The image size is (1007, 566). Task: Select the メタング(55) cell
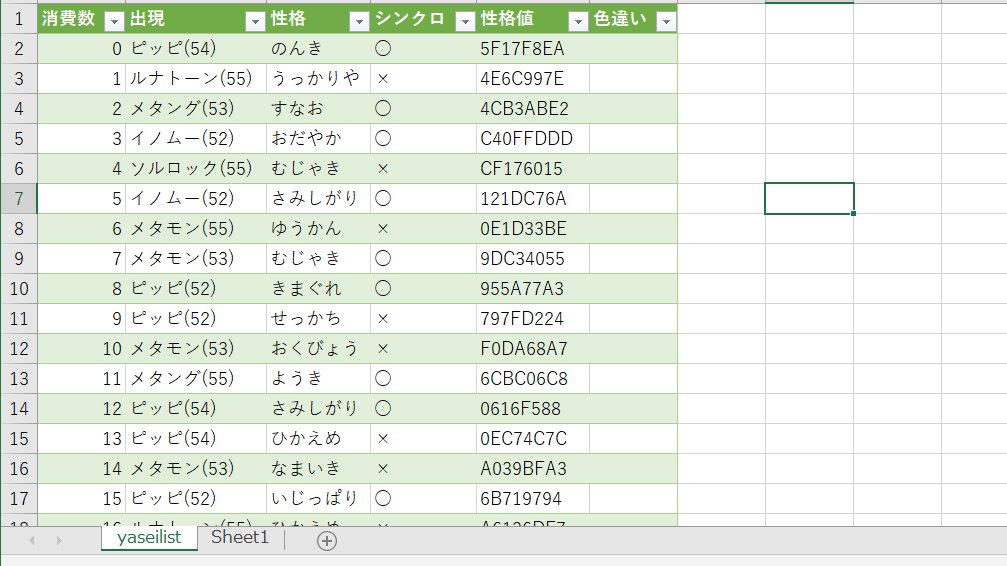click(195, 378)
